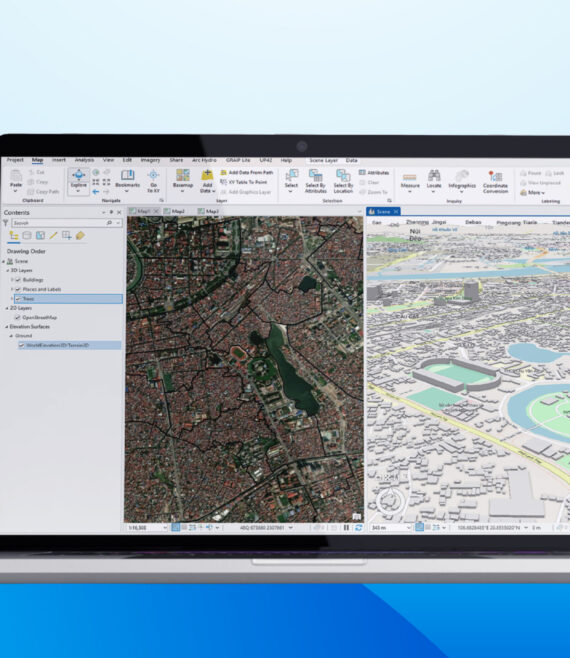The height and width of the screenshot is (658, 570).
Task: Toggle visibility of the OpenStreetMap layer
Action: (x=18, y=318)
